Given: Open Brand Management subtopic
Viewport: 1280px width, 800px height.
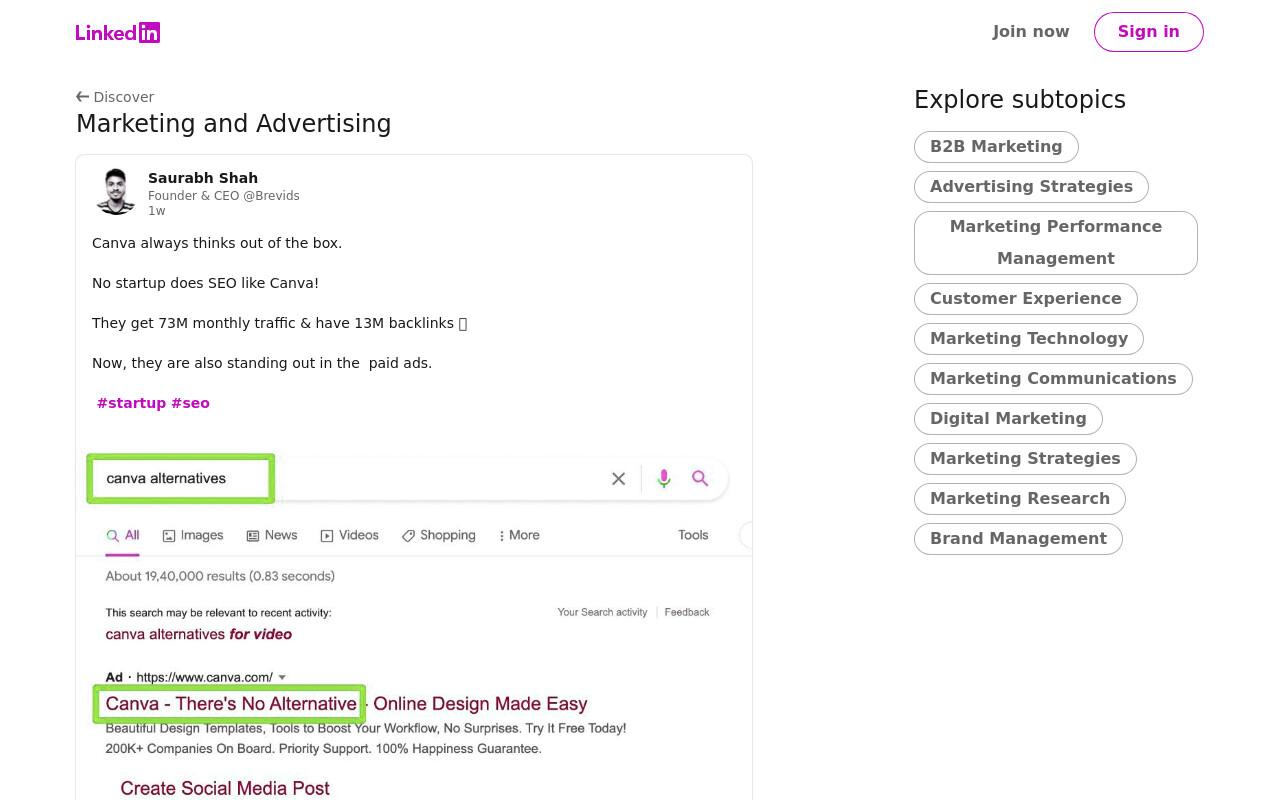Looking at the screenshot, I should click(1018, 539).
